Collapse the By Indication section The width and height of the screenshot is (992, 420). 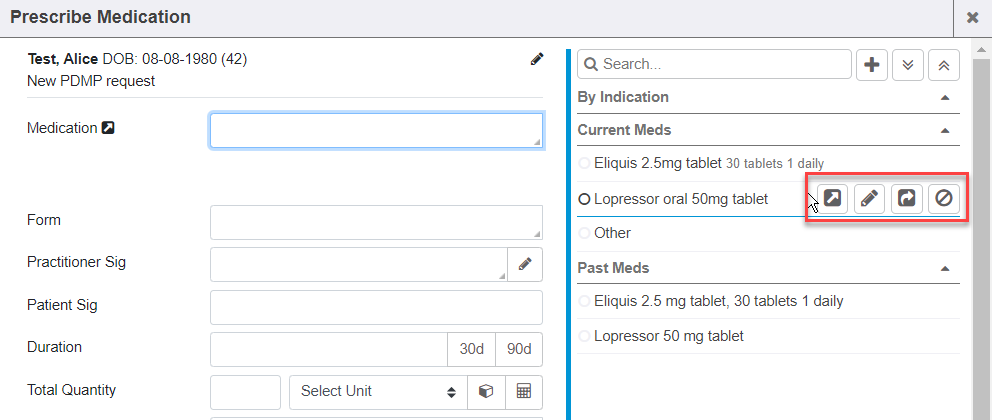(x=944, y=98)
